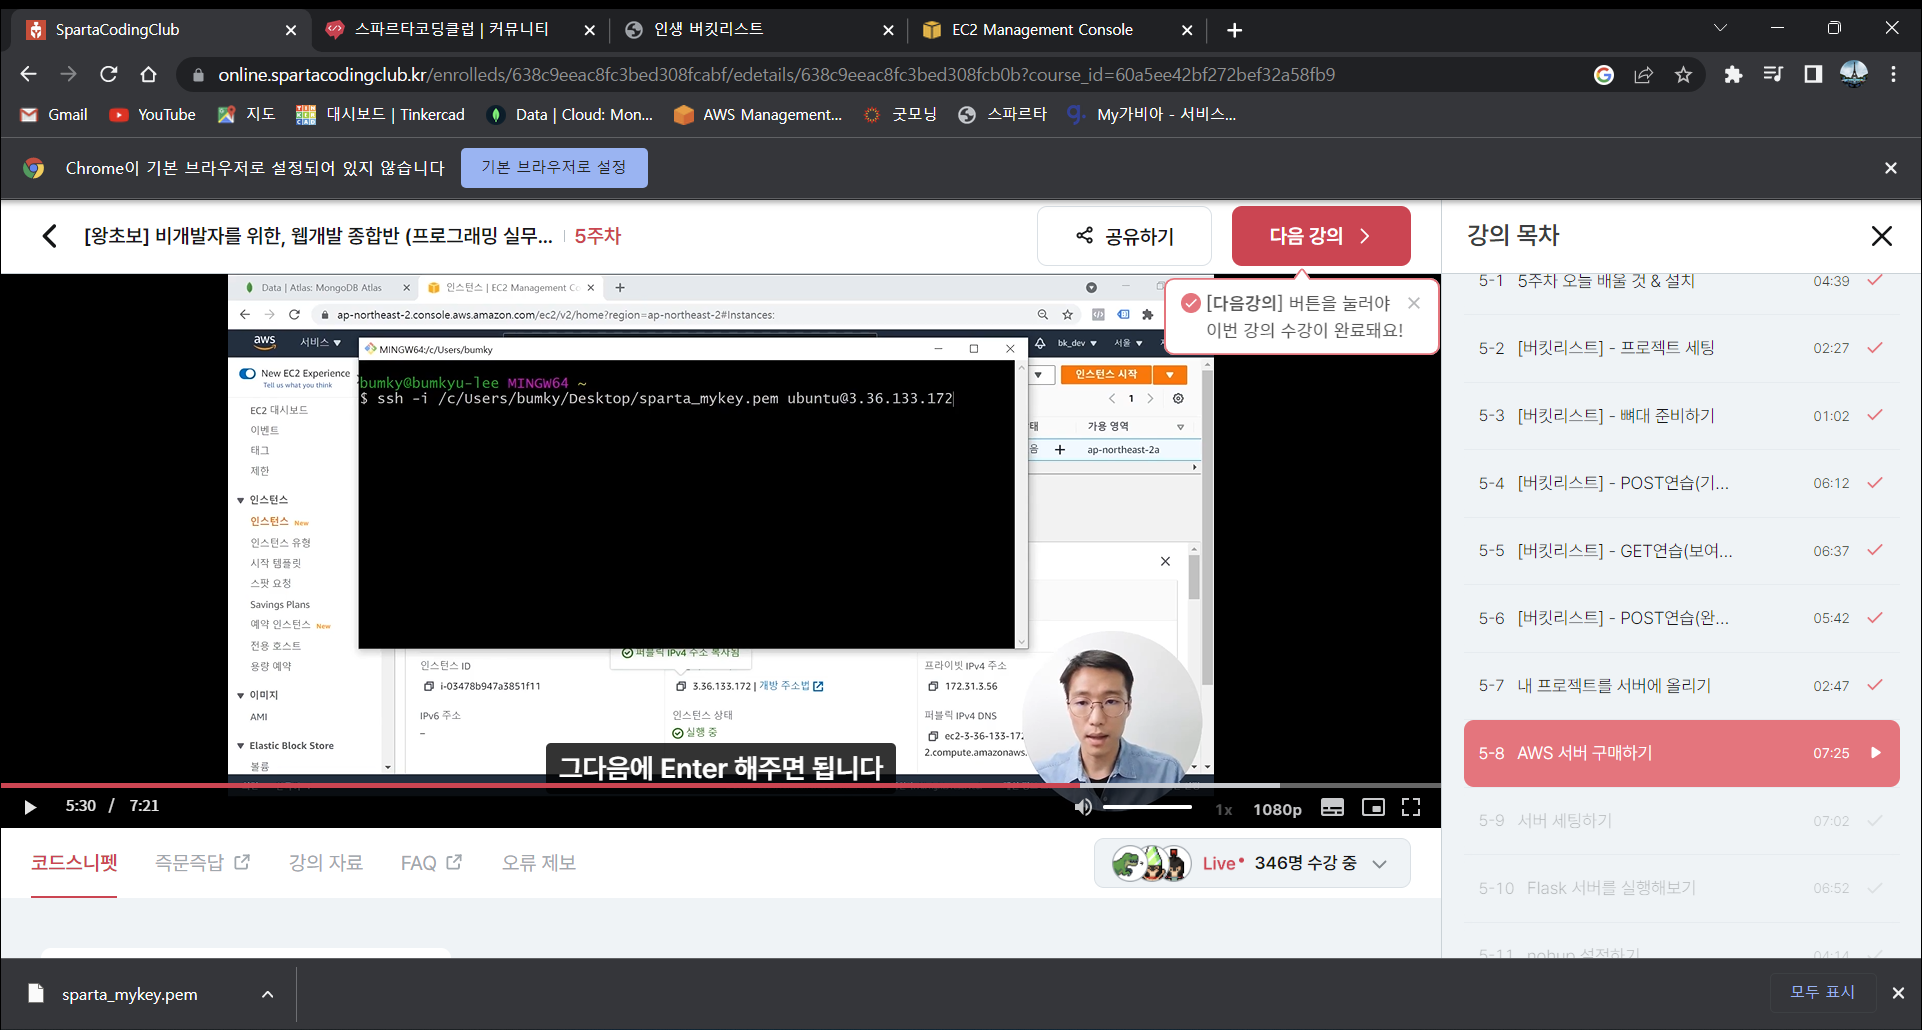Select the 강의 자료 tab

[x=326, y=862]
